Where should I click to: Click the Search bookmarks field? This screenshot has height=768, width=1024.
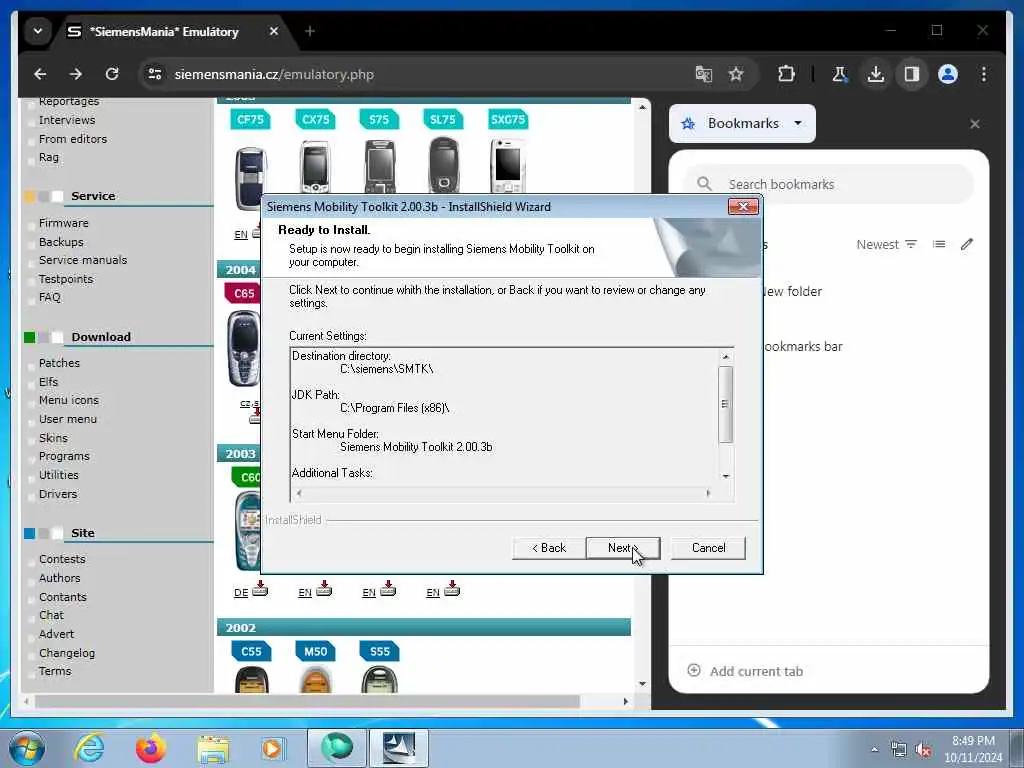tap(829, 184)
